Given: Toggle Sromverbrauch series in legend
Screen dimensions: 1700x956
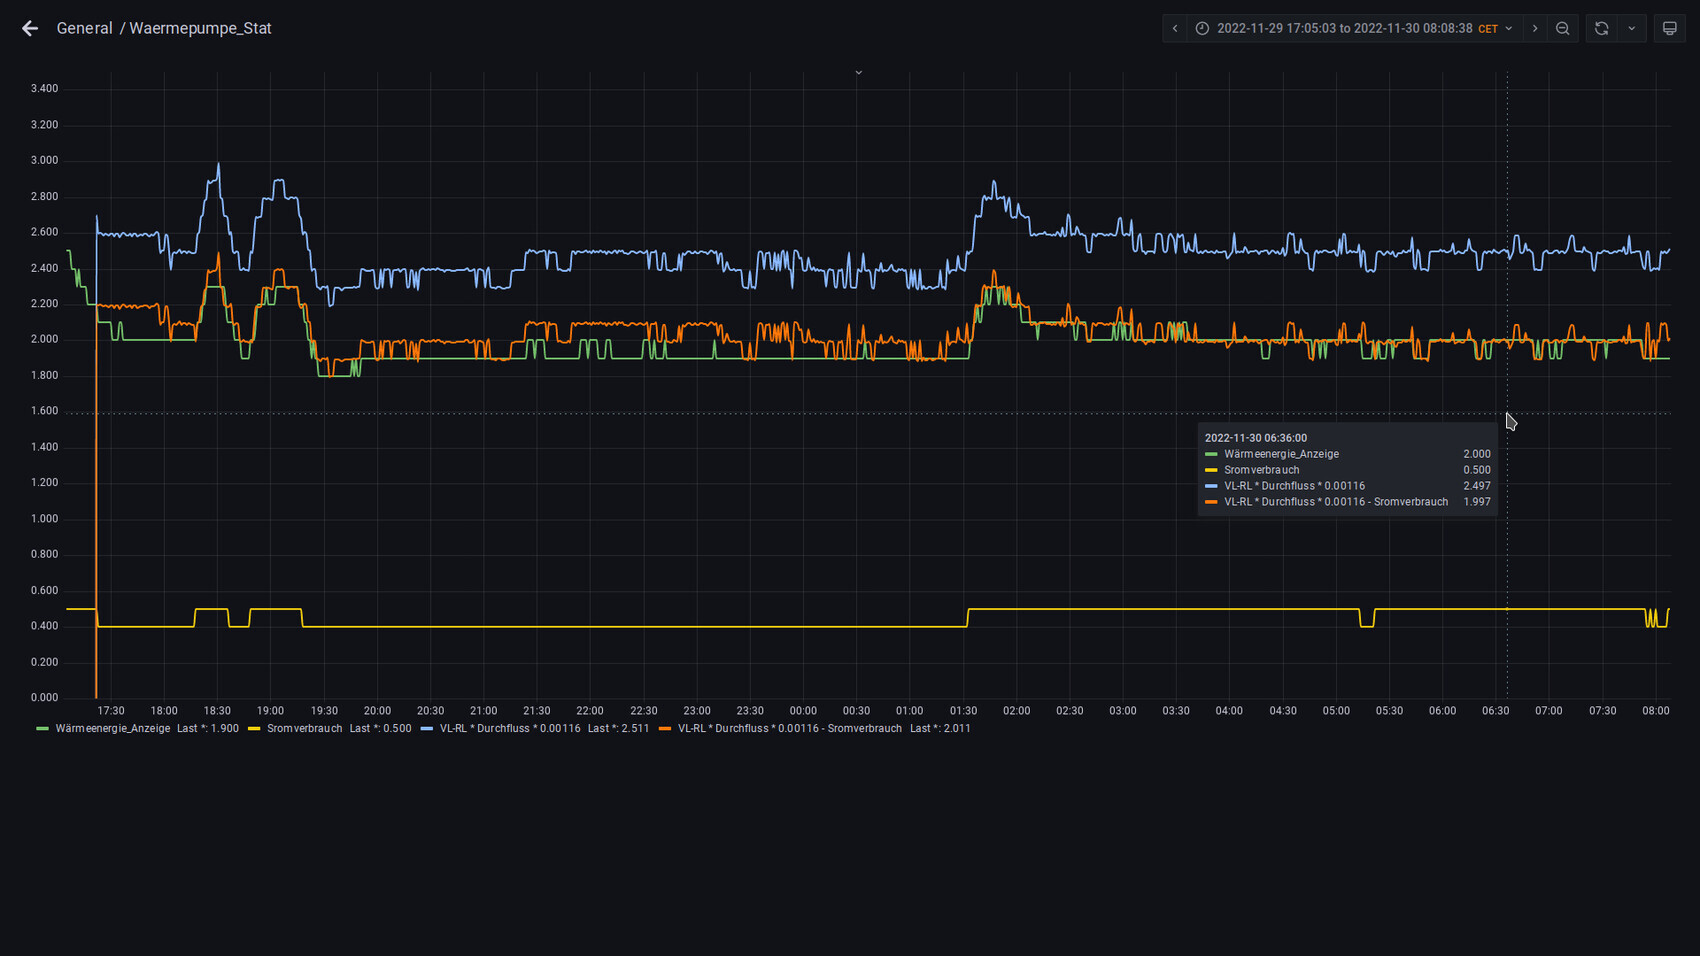Looking at the screenshot, I should [304, 729].
